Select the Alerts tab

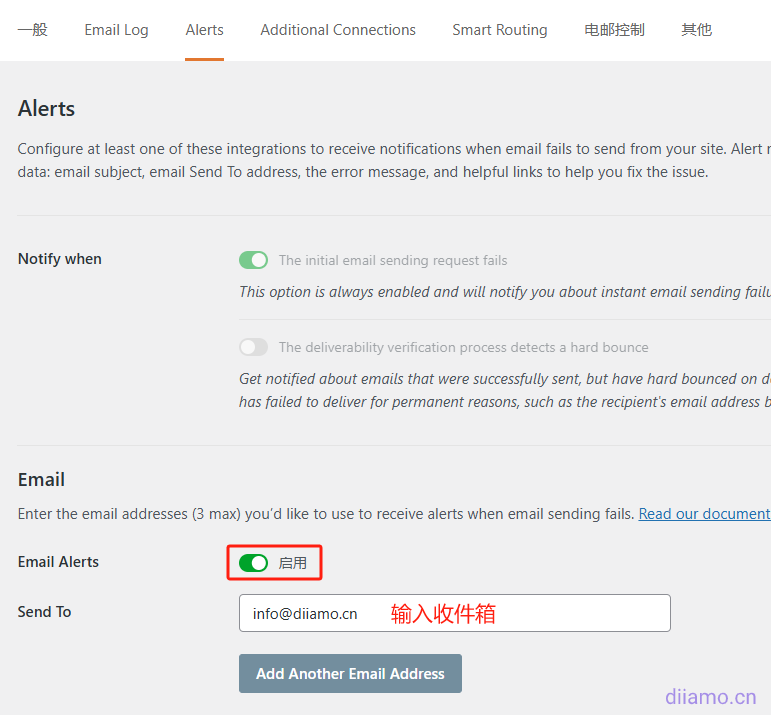(204, 30)
